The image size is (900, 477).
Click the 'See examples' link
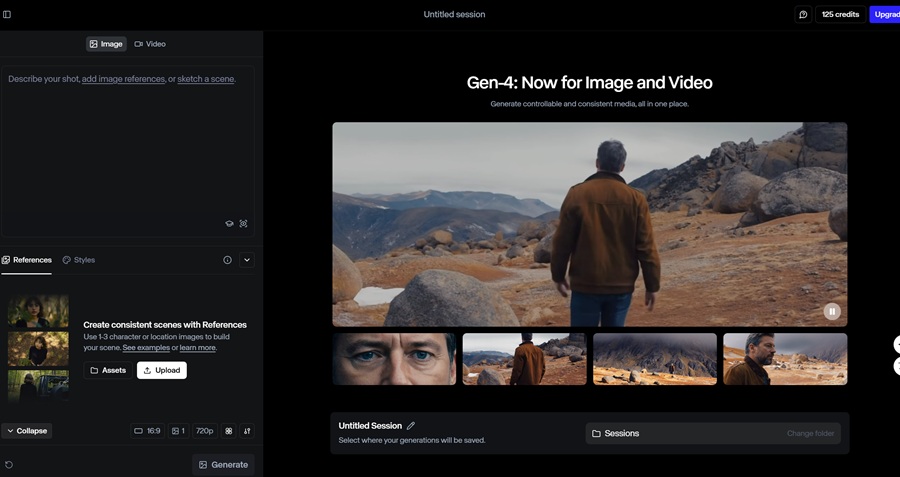pos(146,348)
